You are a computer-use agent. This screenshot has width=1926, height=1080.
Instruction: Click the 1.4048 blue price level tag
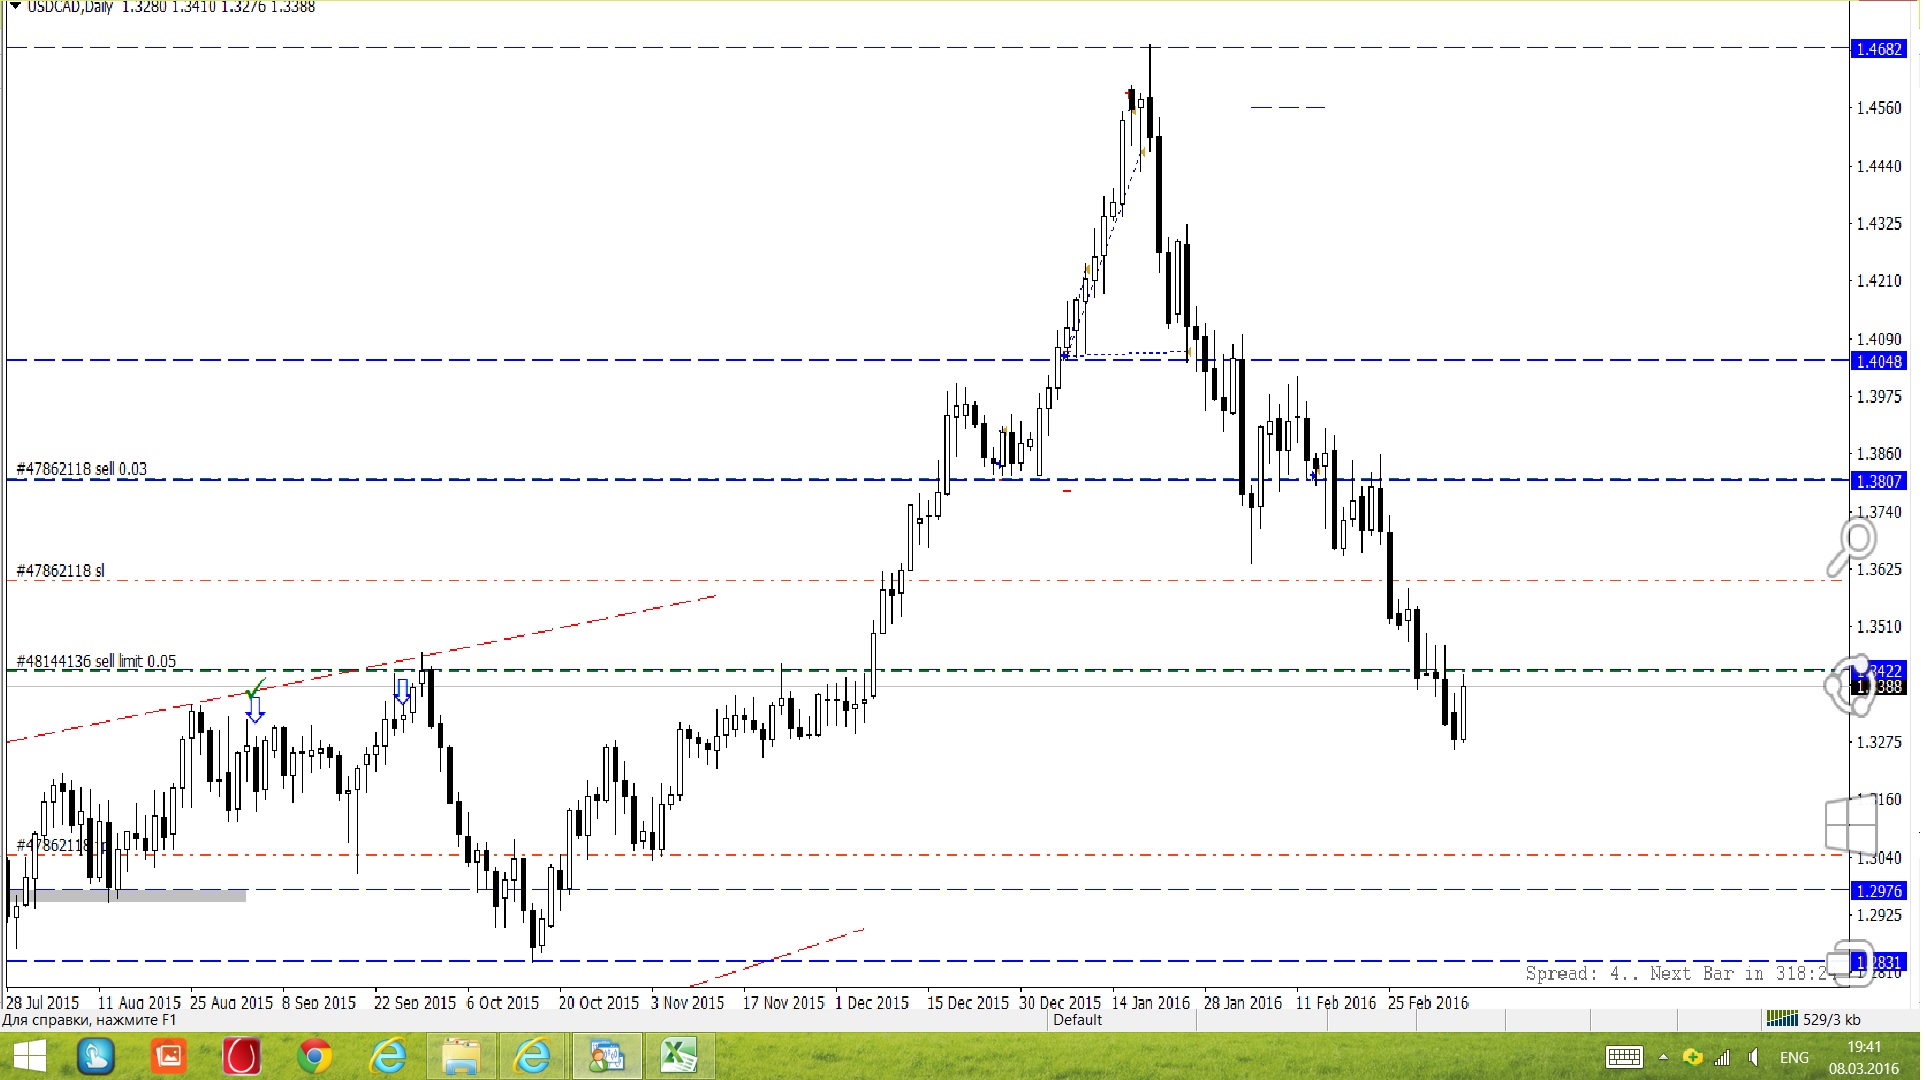1879,362
